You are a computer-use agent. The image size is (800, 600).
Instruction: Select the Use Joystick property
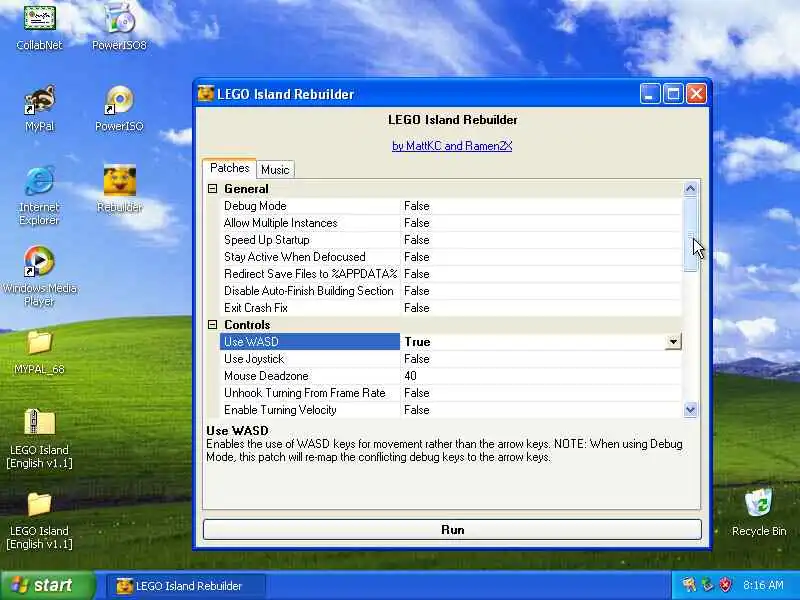pyautogui.click(x=310, y=359)
